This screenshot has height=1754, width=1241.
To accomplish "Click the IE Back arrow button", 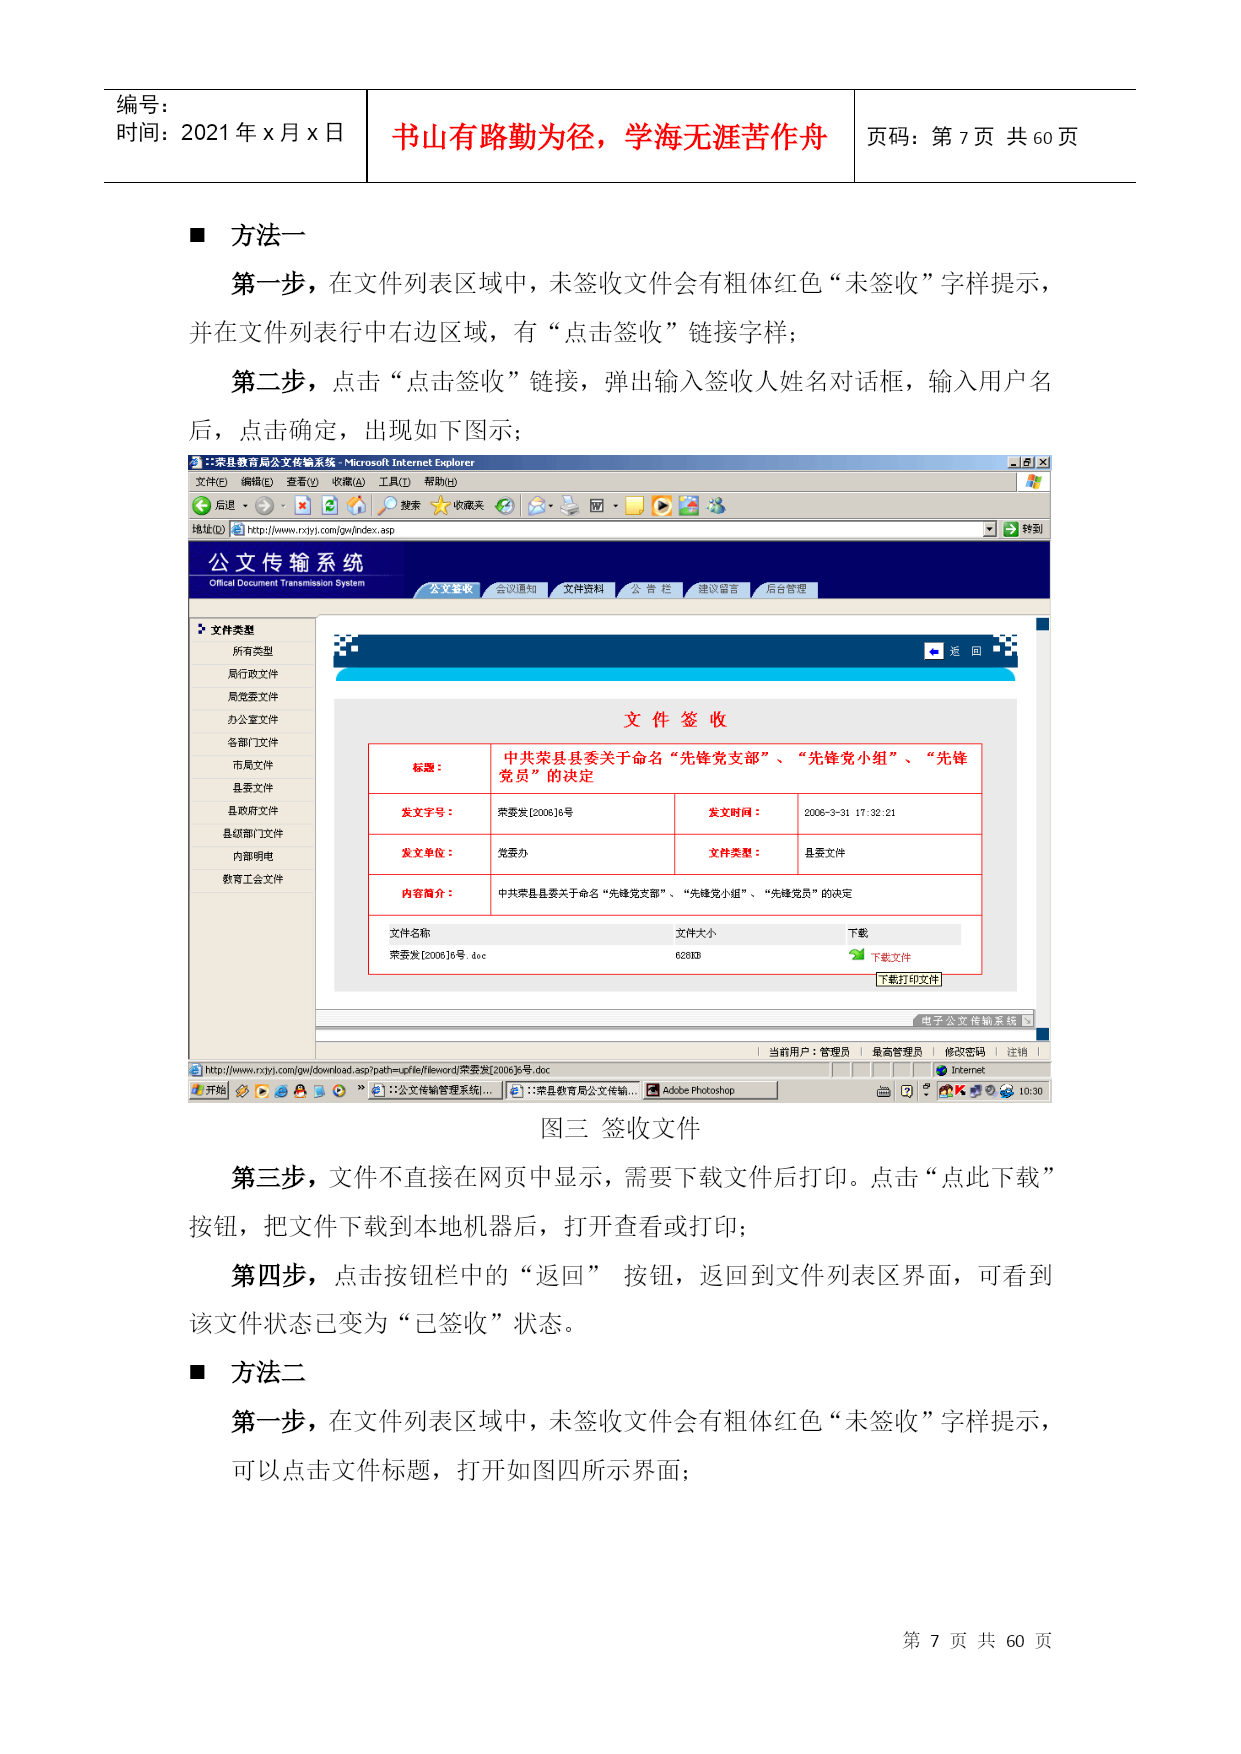I will click(x=202, y=506).
